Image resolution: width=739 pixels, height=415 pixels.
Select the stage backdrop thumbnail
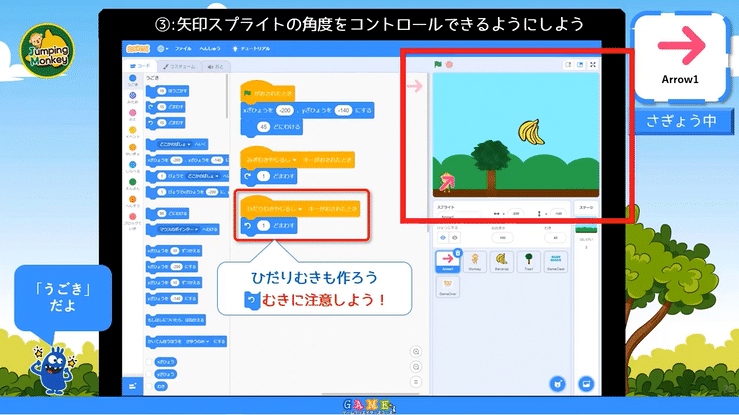pos(586,229)
